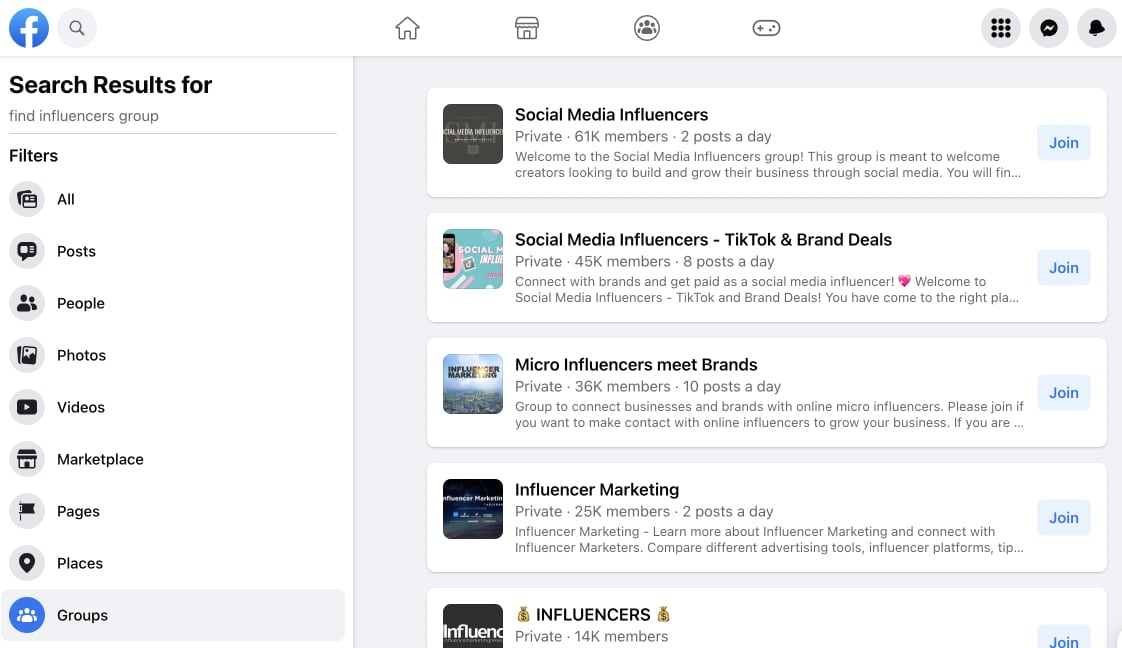Join the Social Media Influencers group
Viewport: 1122px width, 648px height.
(1063, 142)
